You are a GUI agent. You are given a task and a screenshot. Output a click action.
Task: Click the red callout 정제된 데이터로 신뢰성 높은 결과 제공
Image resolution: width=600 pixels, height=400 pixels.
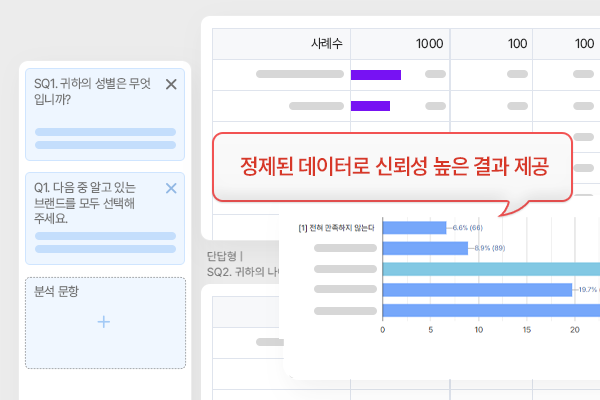click(x=393, y=167)
